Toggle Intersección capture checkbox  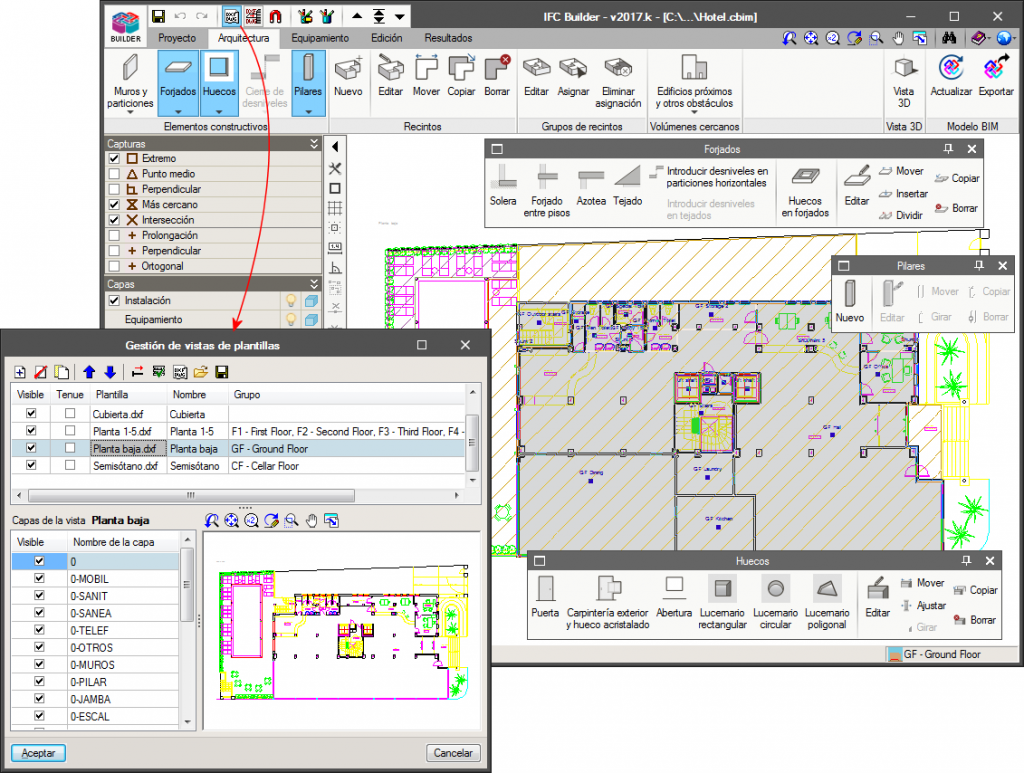coord(114,220)
